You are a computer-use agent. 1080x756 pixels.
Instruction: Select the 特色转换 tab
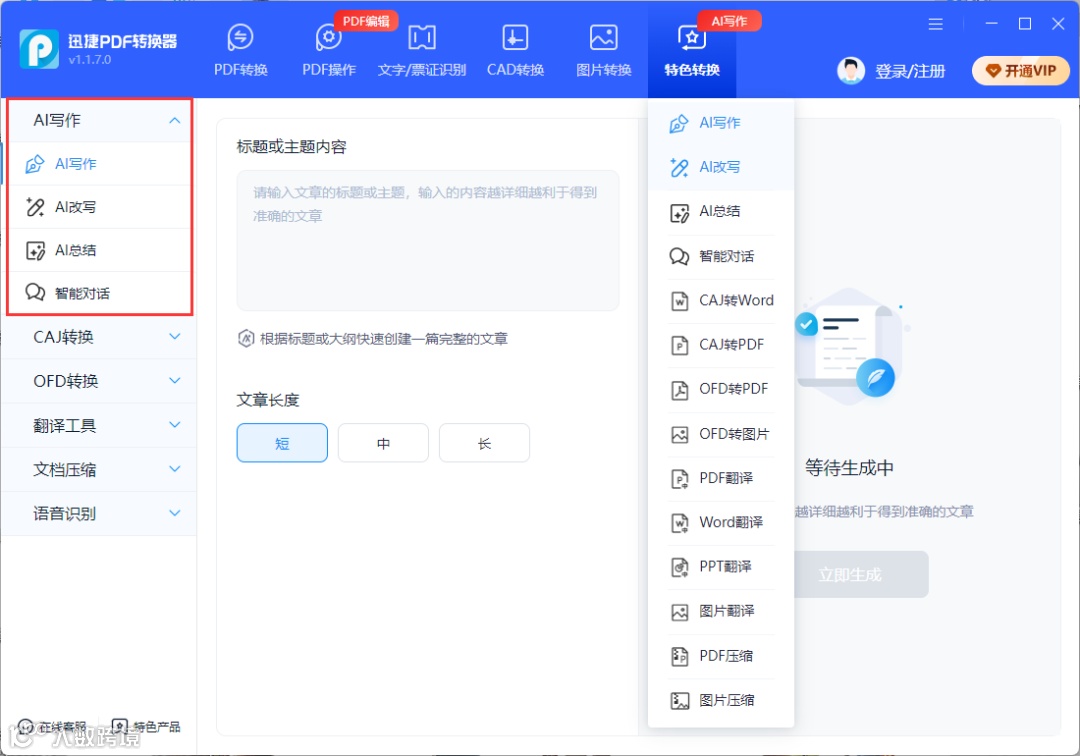(x=692, y=50)
